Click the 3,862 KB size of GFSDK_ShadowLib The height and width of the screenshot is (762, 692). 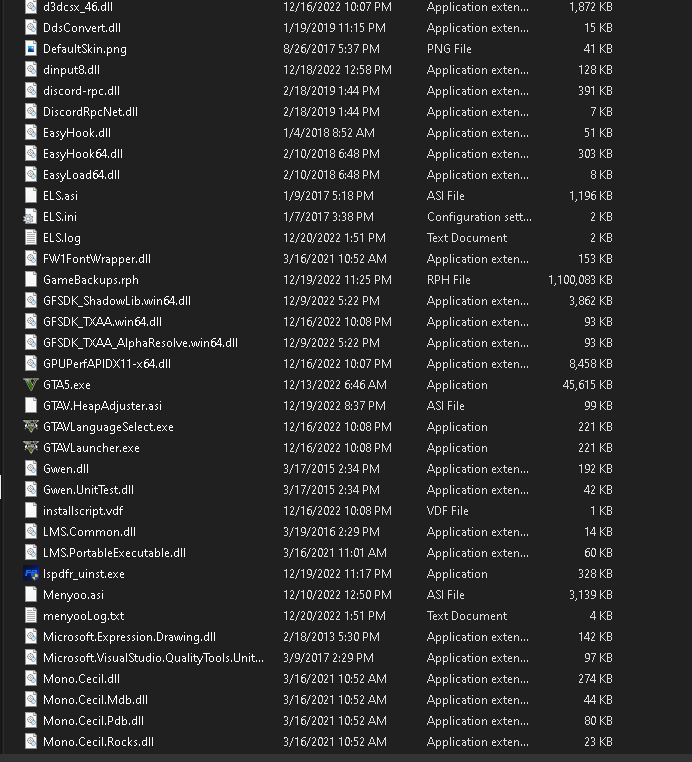pyautogui.click(x=591, y=301)
